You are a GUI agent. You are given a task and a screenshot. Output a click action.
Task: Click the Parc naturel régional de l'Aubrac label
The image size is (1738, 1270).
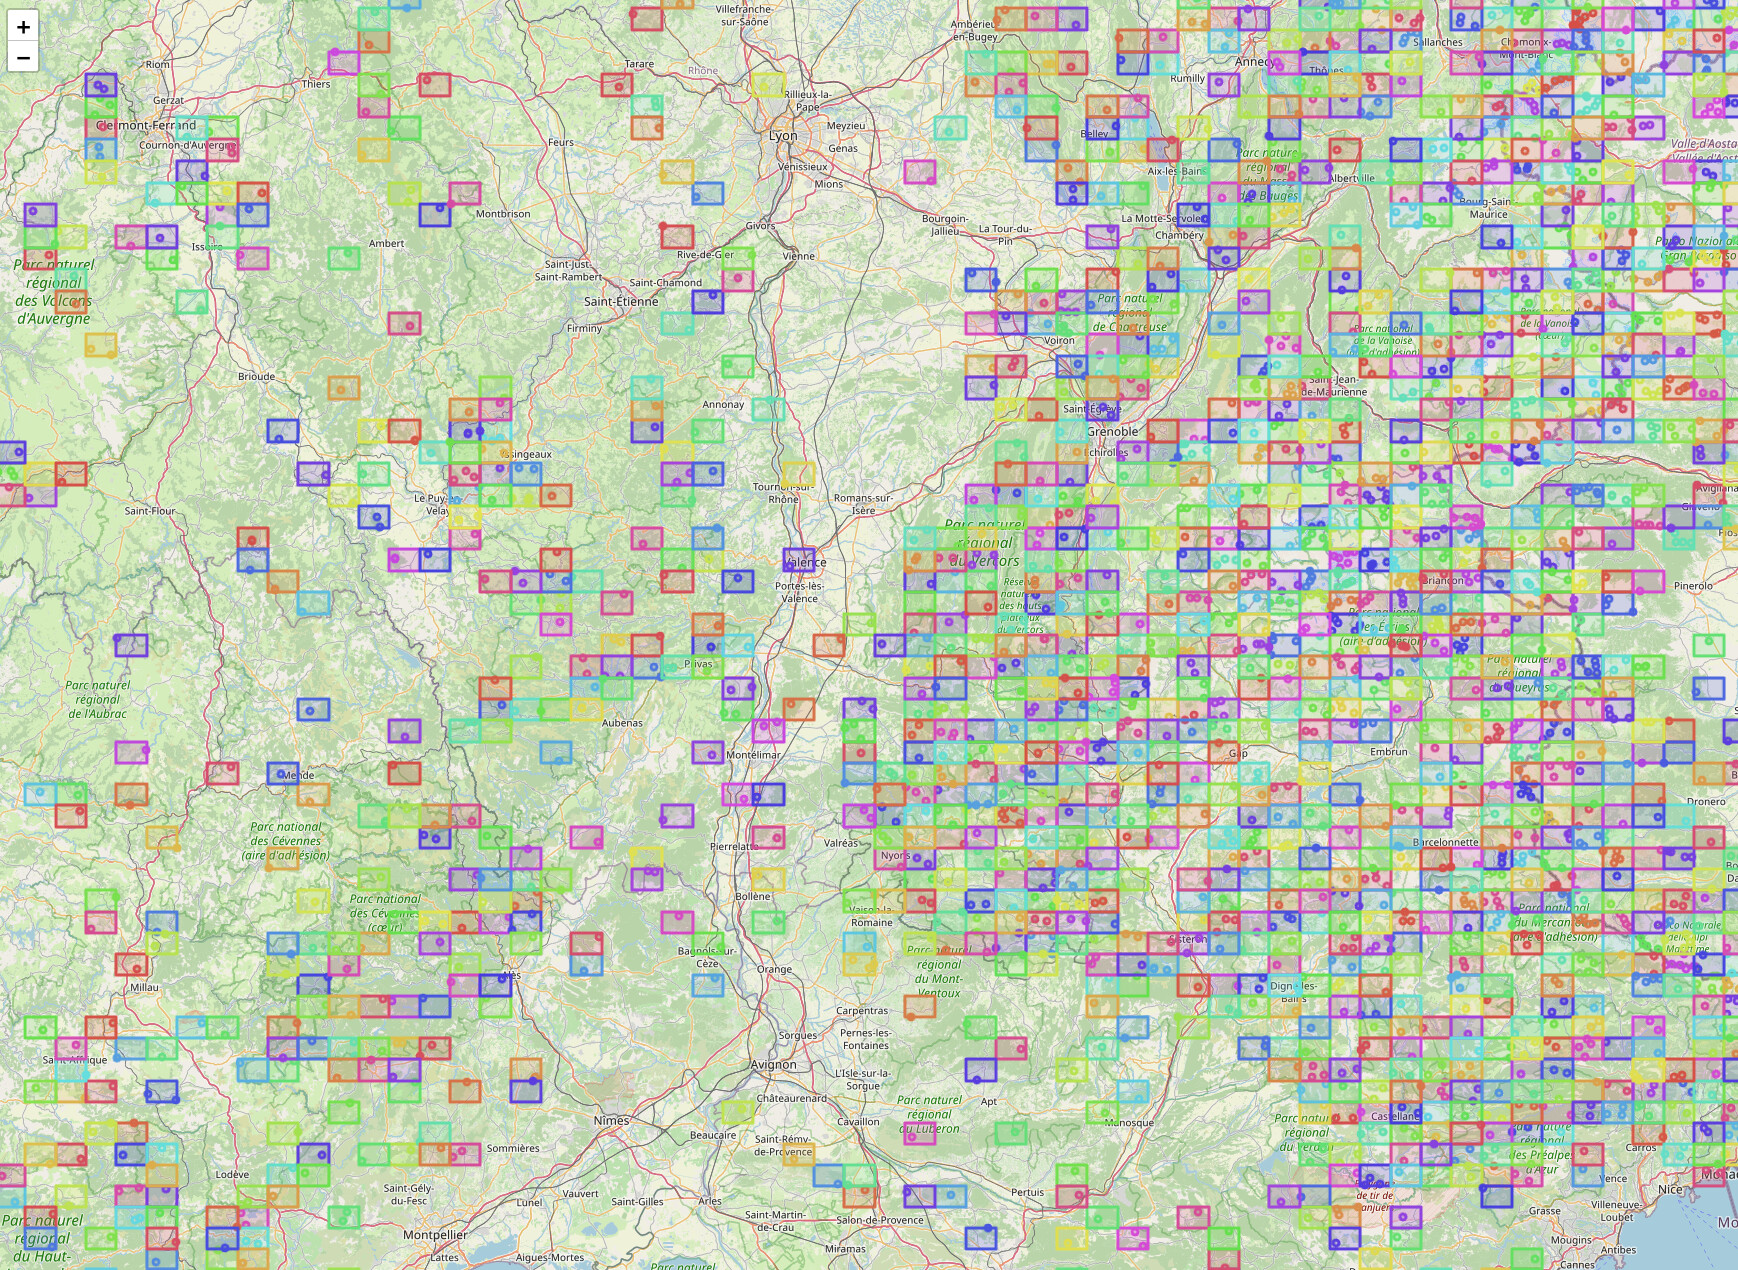(x=97, y=700)
